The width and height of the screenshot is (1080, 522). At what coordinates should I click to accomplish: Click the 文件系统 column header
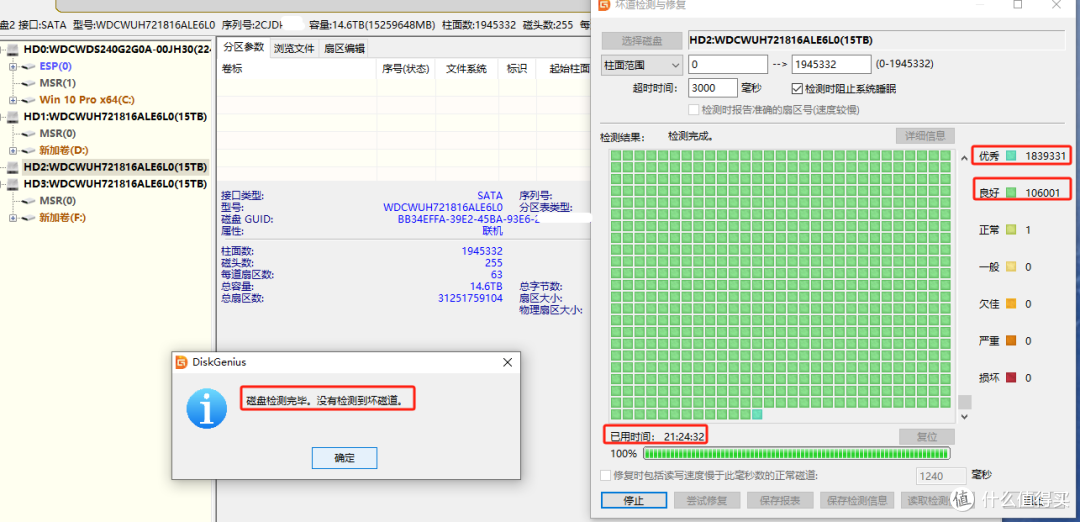[x=466, y=69]
